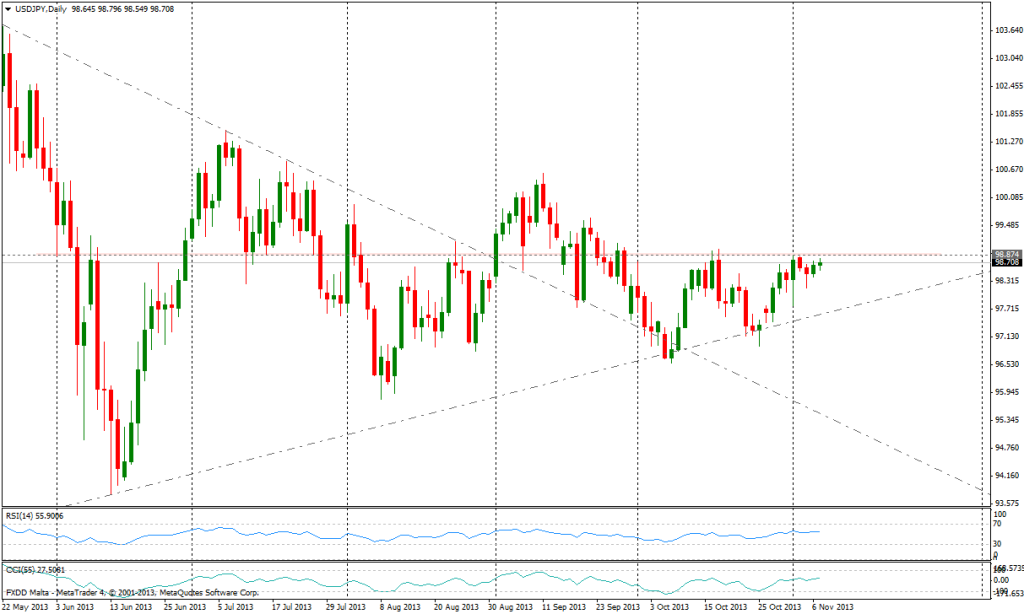
Task: Click the last green candle on chart
Action: point(821,264)
